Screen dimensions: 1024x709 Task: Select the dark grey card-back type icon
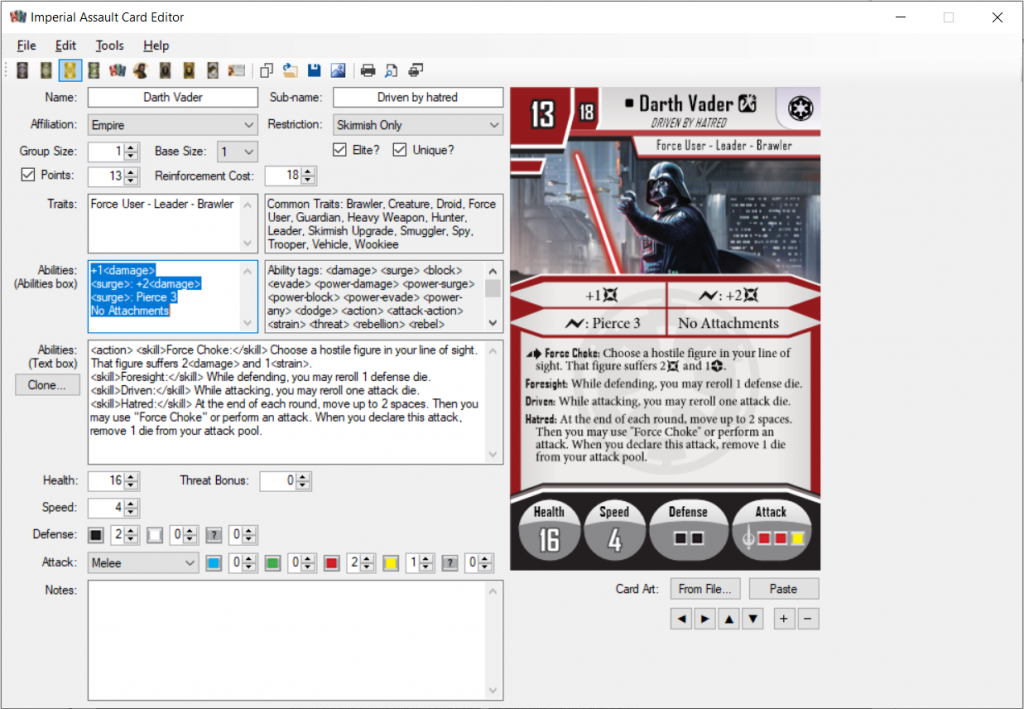22,70
